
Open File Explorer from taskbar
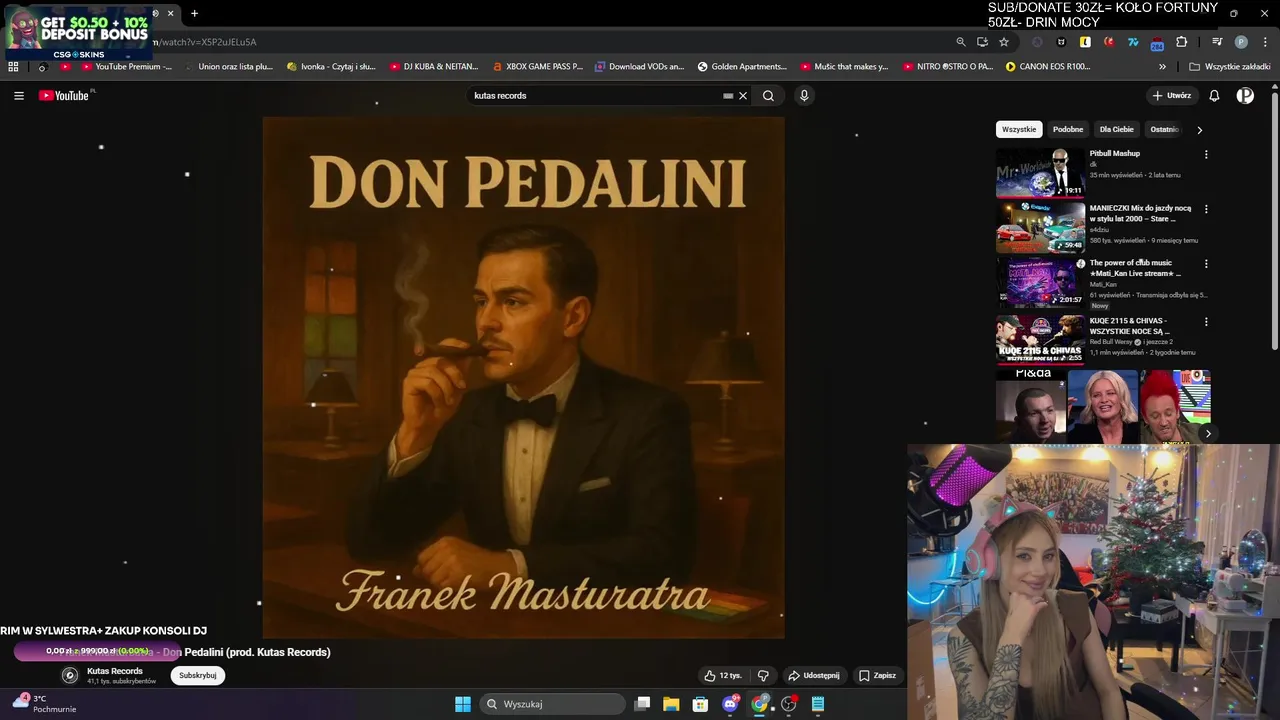point(671,704)
